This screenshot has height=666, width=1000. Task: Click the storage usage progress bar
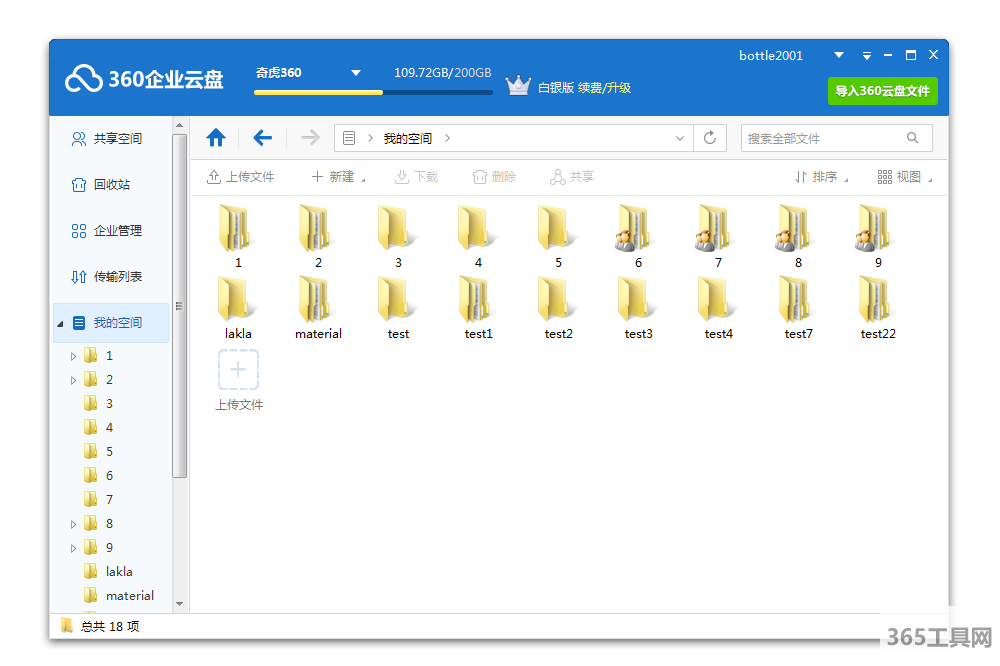pos(372,92)
